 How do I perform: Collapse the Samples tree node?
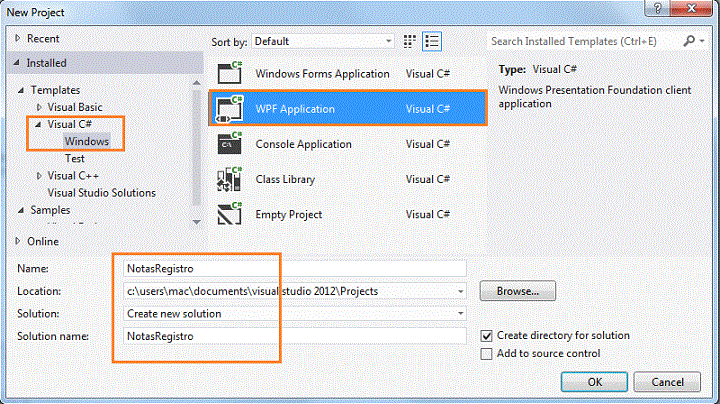[x=21, y=210]
